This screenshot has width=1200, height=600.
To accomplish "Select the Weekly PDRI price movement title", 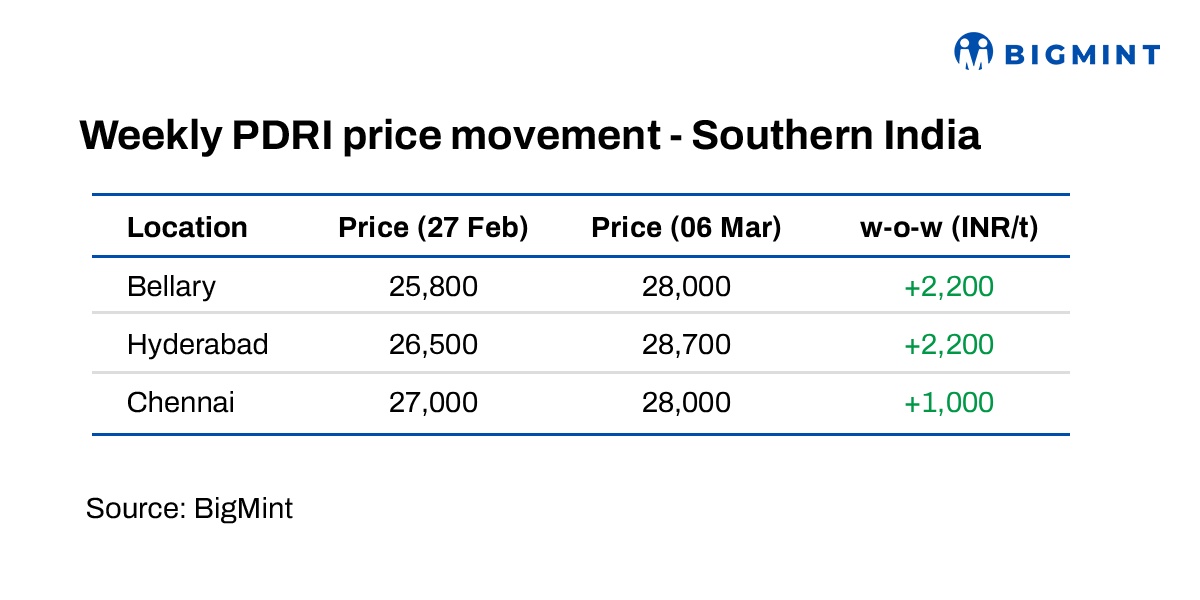I will [x=530, y=136].
